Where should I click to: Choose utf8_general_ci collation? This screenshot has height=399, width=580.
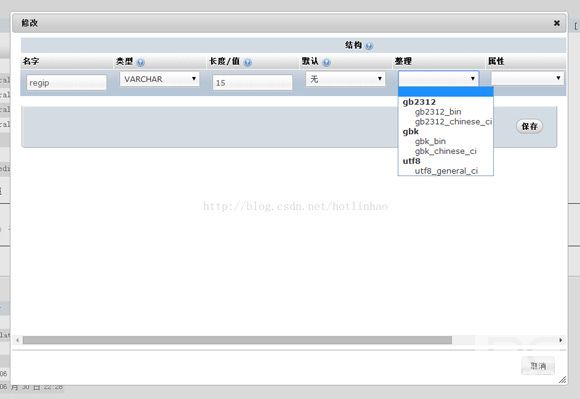pos(446,171)
